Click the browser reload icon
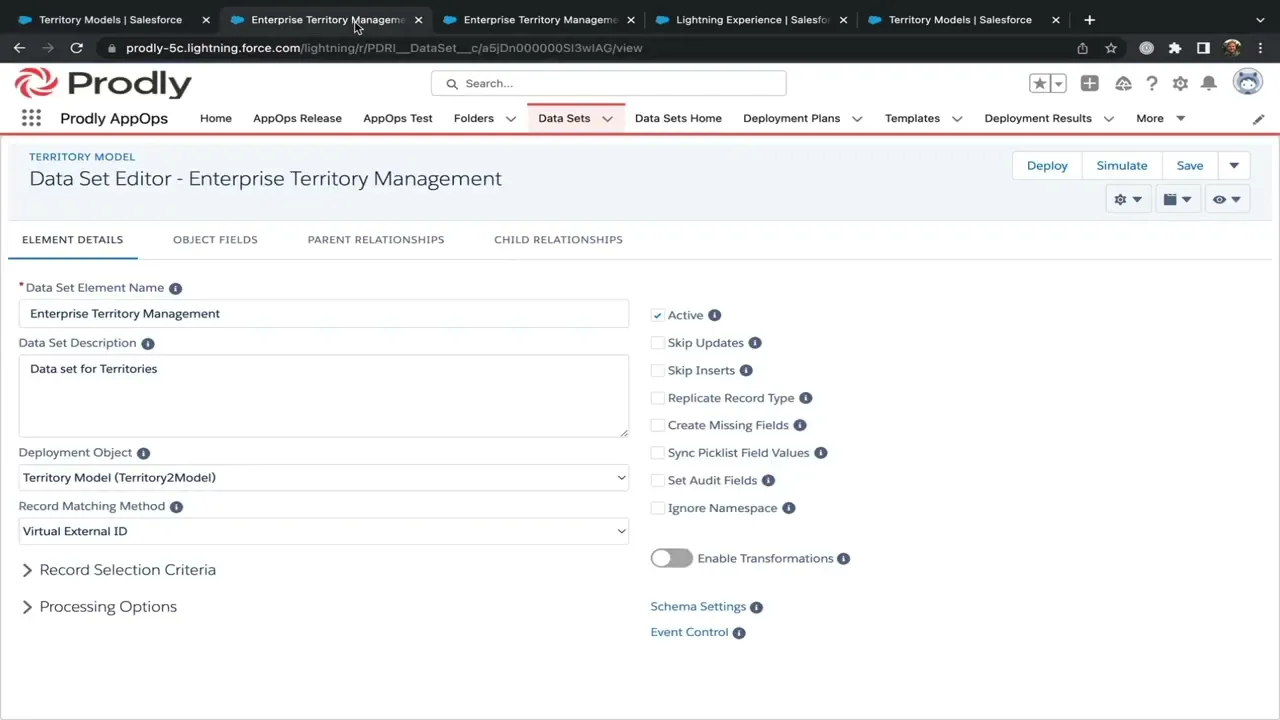Screen dimensions: 1280x720 coord(76,48)
